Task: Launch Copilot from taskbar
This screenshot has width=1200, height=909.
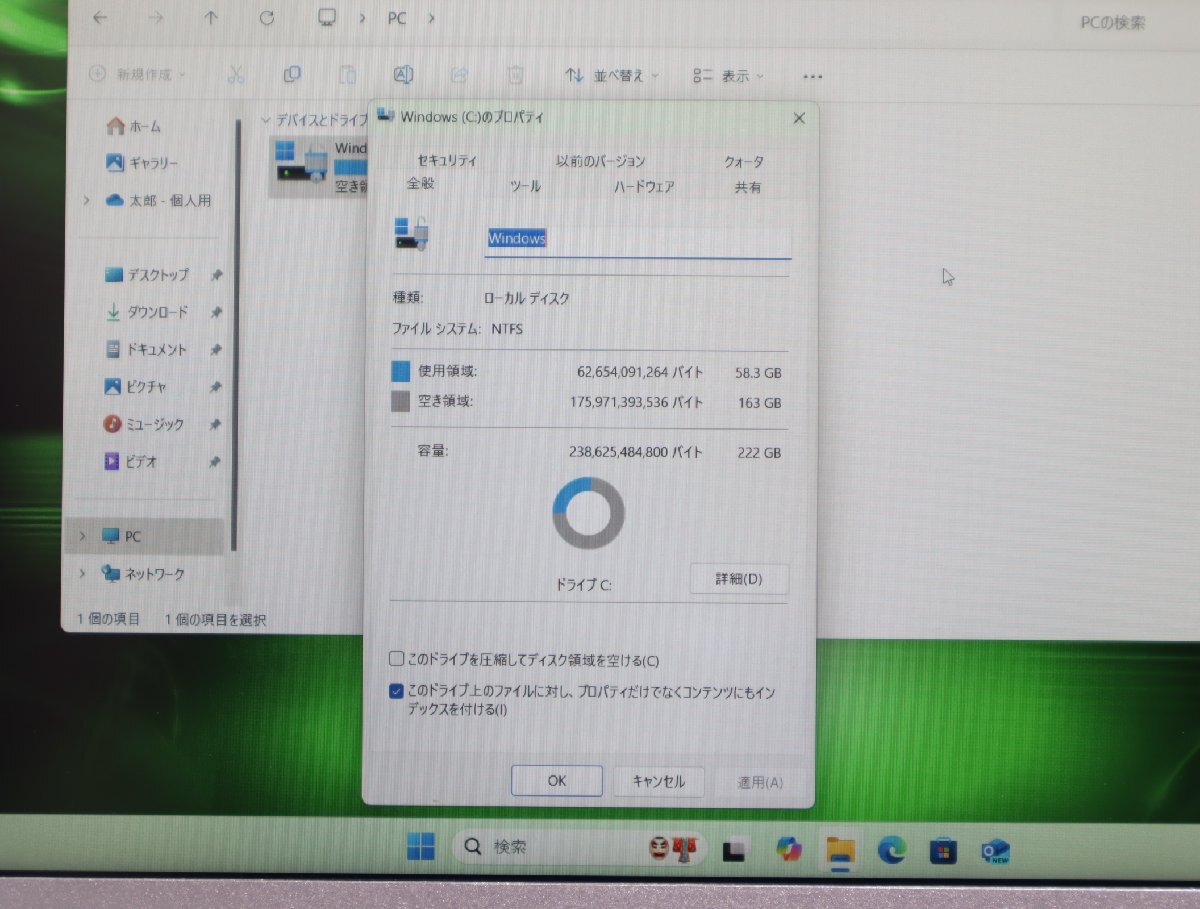Action: pyautogui.click(x=789, y=849)
